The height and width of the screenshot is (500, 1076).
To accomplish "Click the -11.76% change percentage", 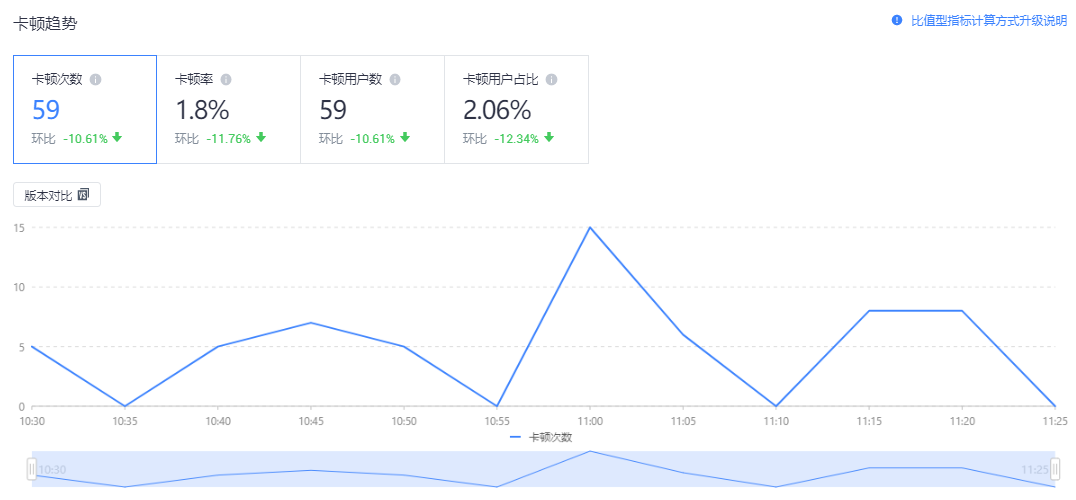I will tap(229, 139).
